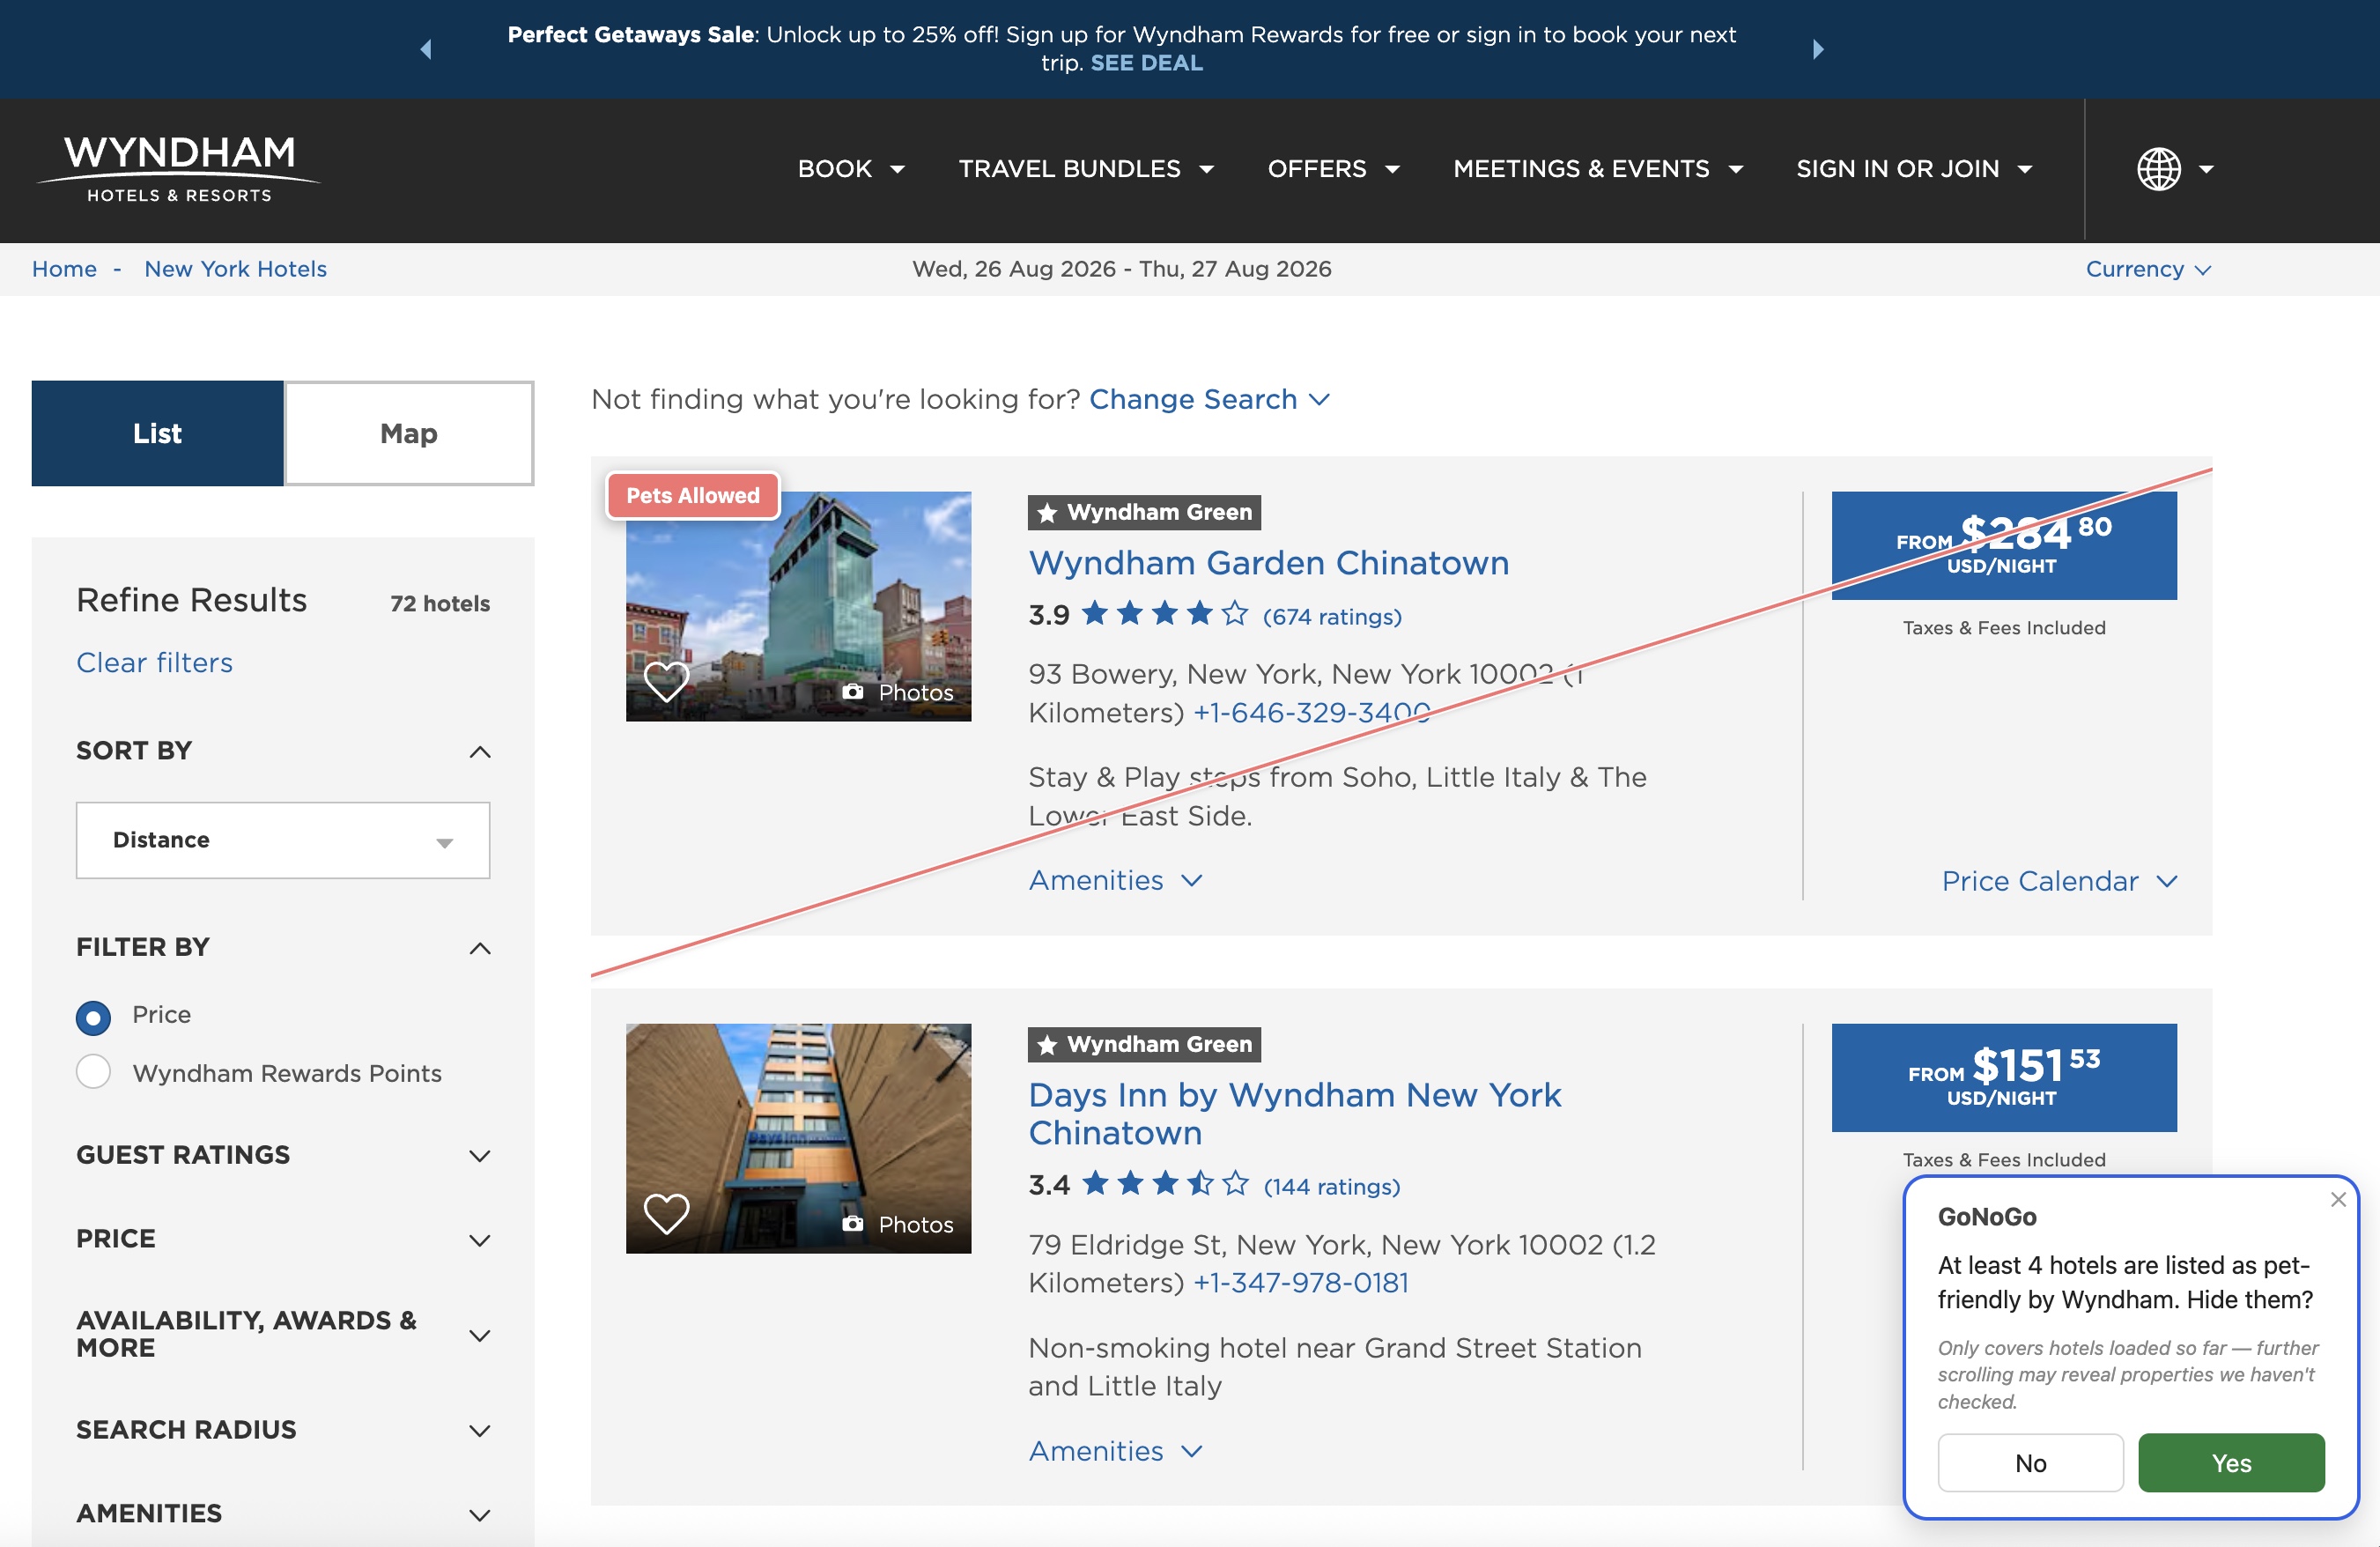Expand the AMENITIES filter section
2380x1547 pixels.
pyautogui.click(x=283, y=1513)
